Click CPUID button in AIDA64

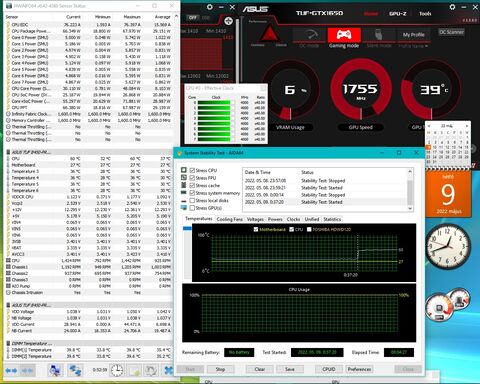click(329, 369)
